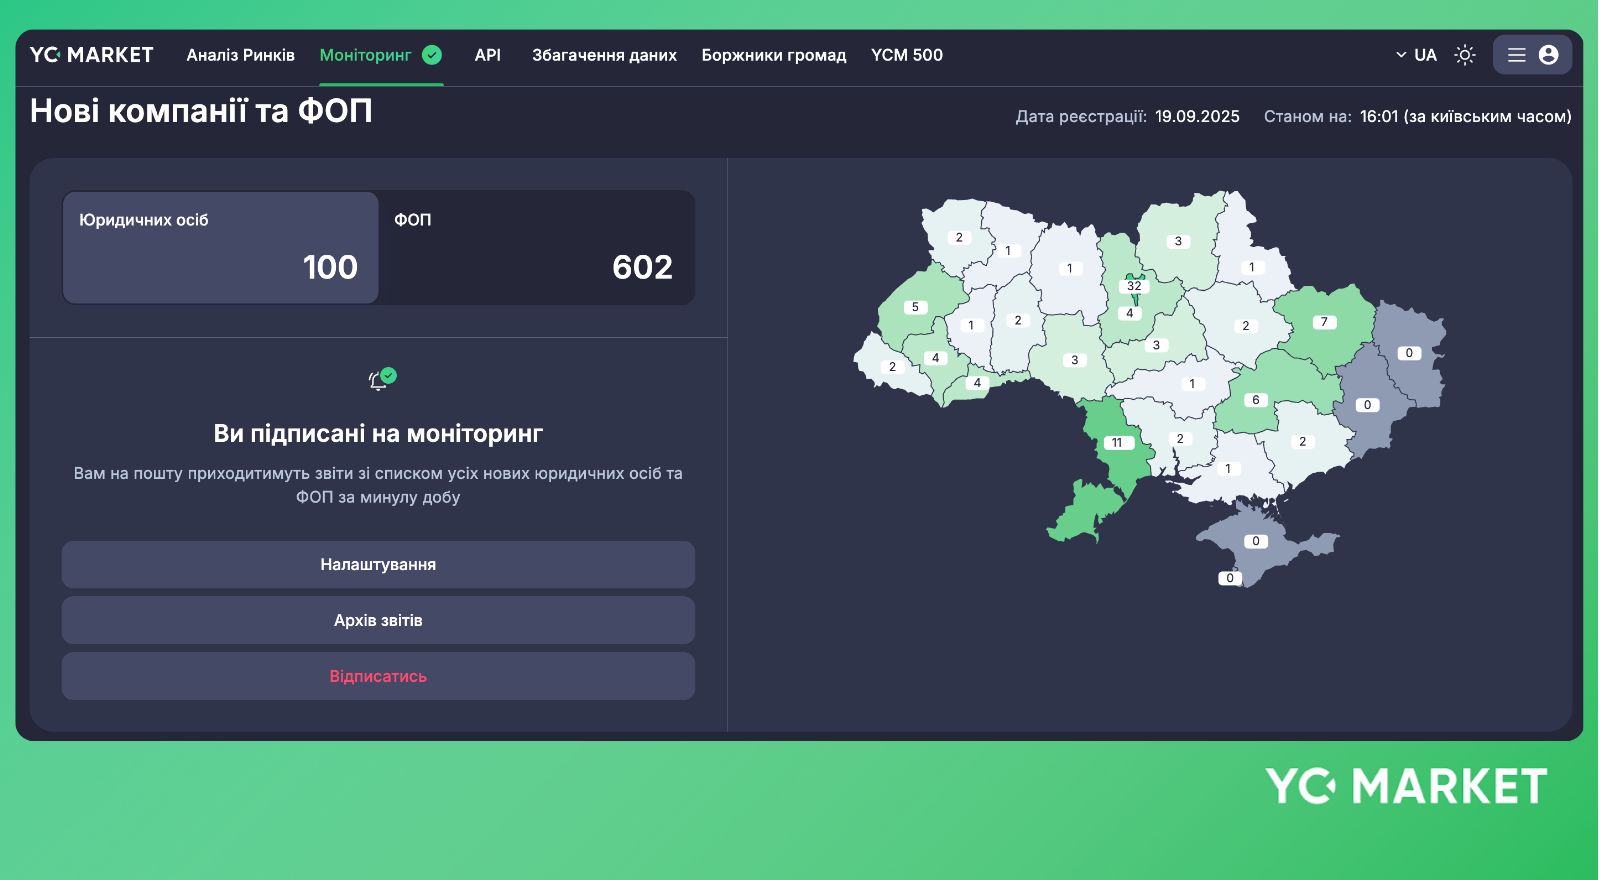Select the Volyn region labeled 2
The image size is (1600, 880).
tap(959, 238)
